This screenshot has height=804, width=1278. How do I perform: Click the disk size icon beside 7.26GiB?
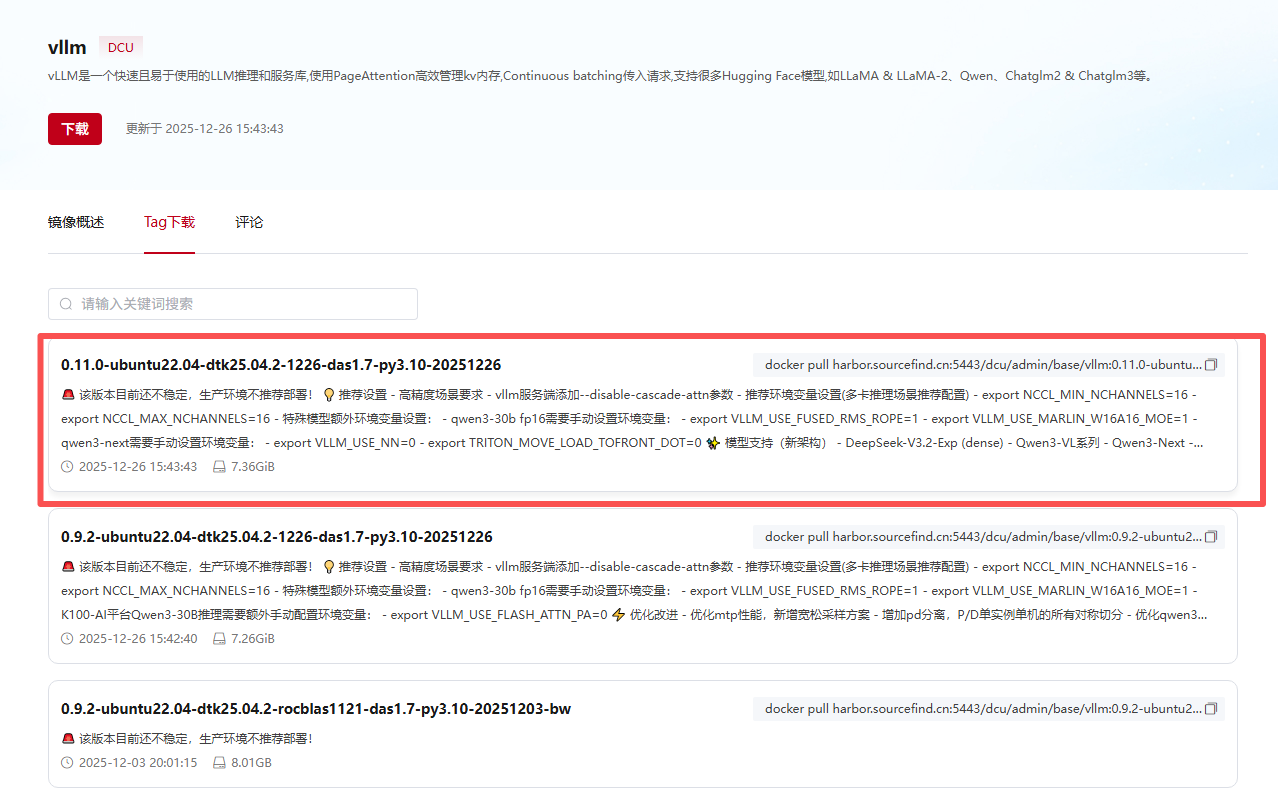pyautogui.click(x=219, y=639)
